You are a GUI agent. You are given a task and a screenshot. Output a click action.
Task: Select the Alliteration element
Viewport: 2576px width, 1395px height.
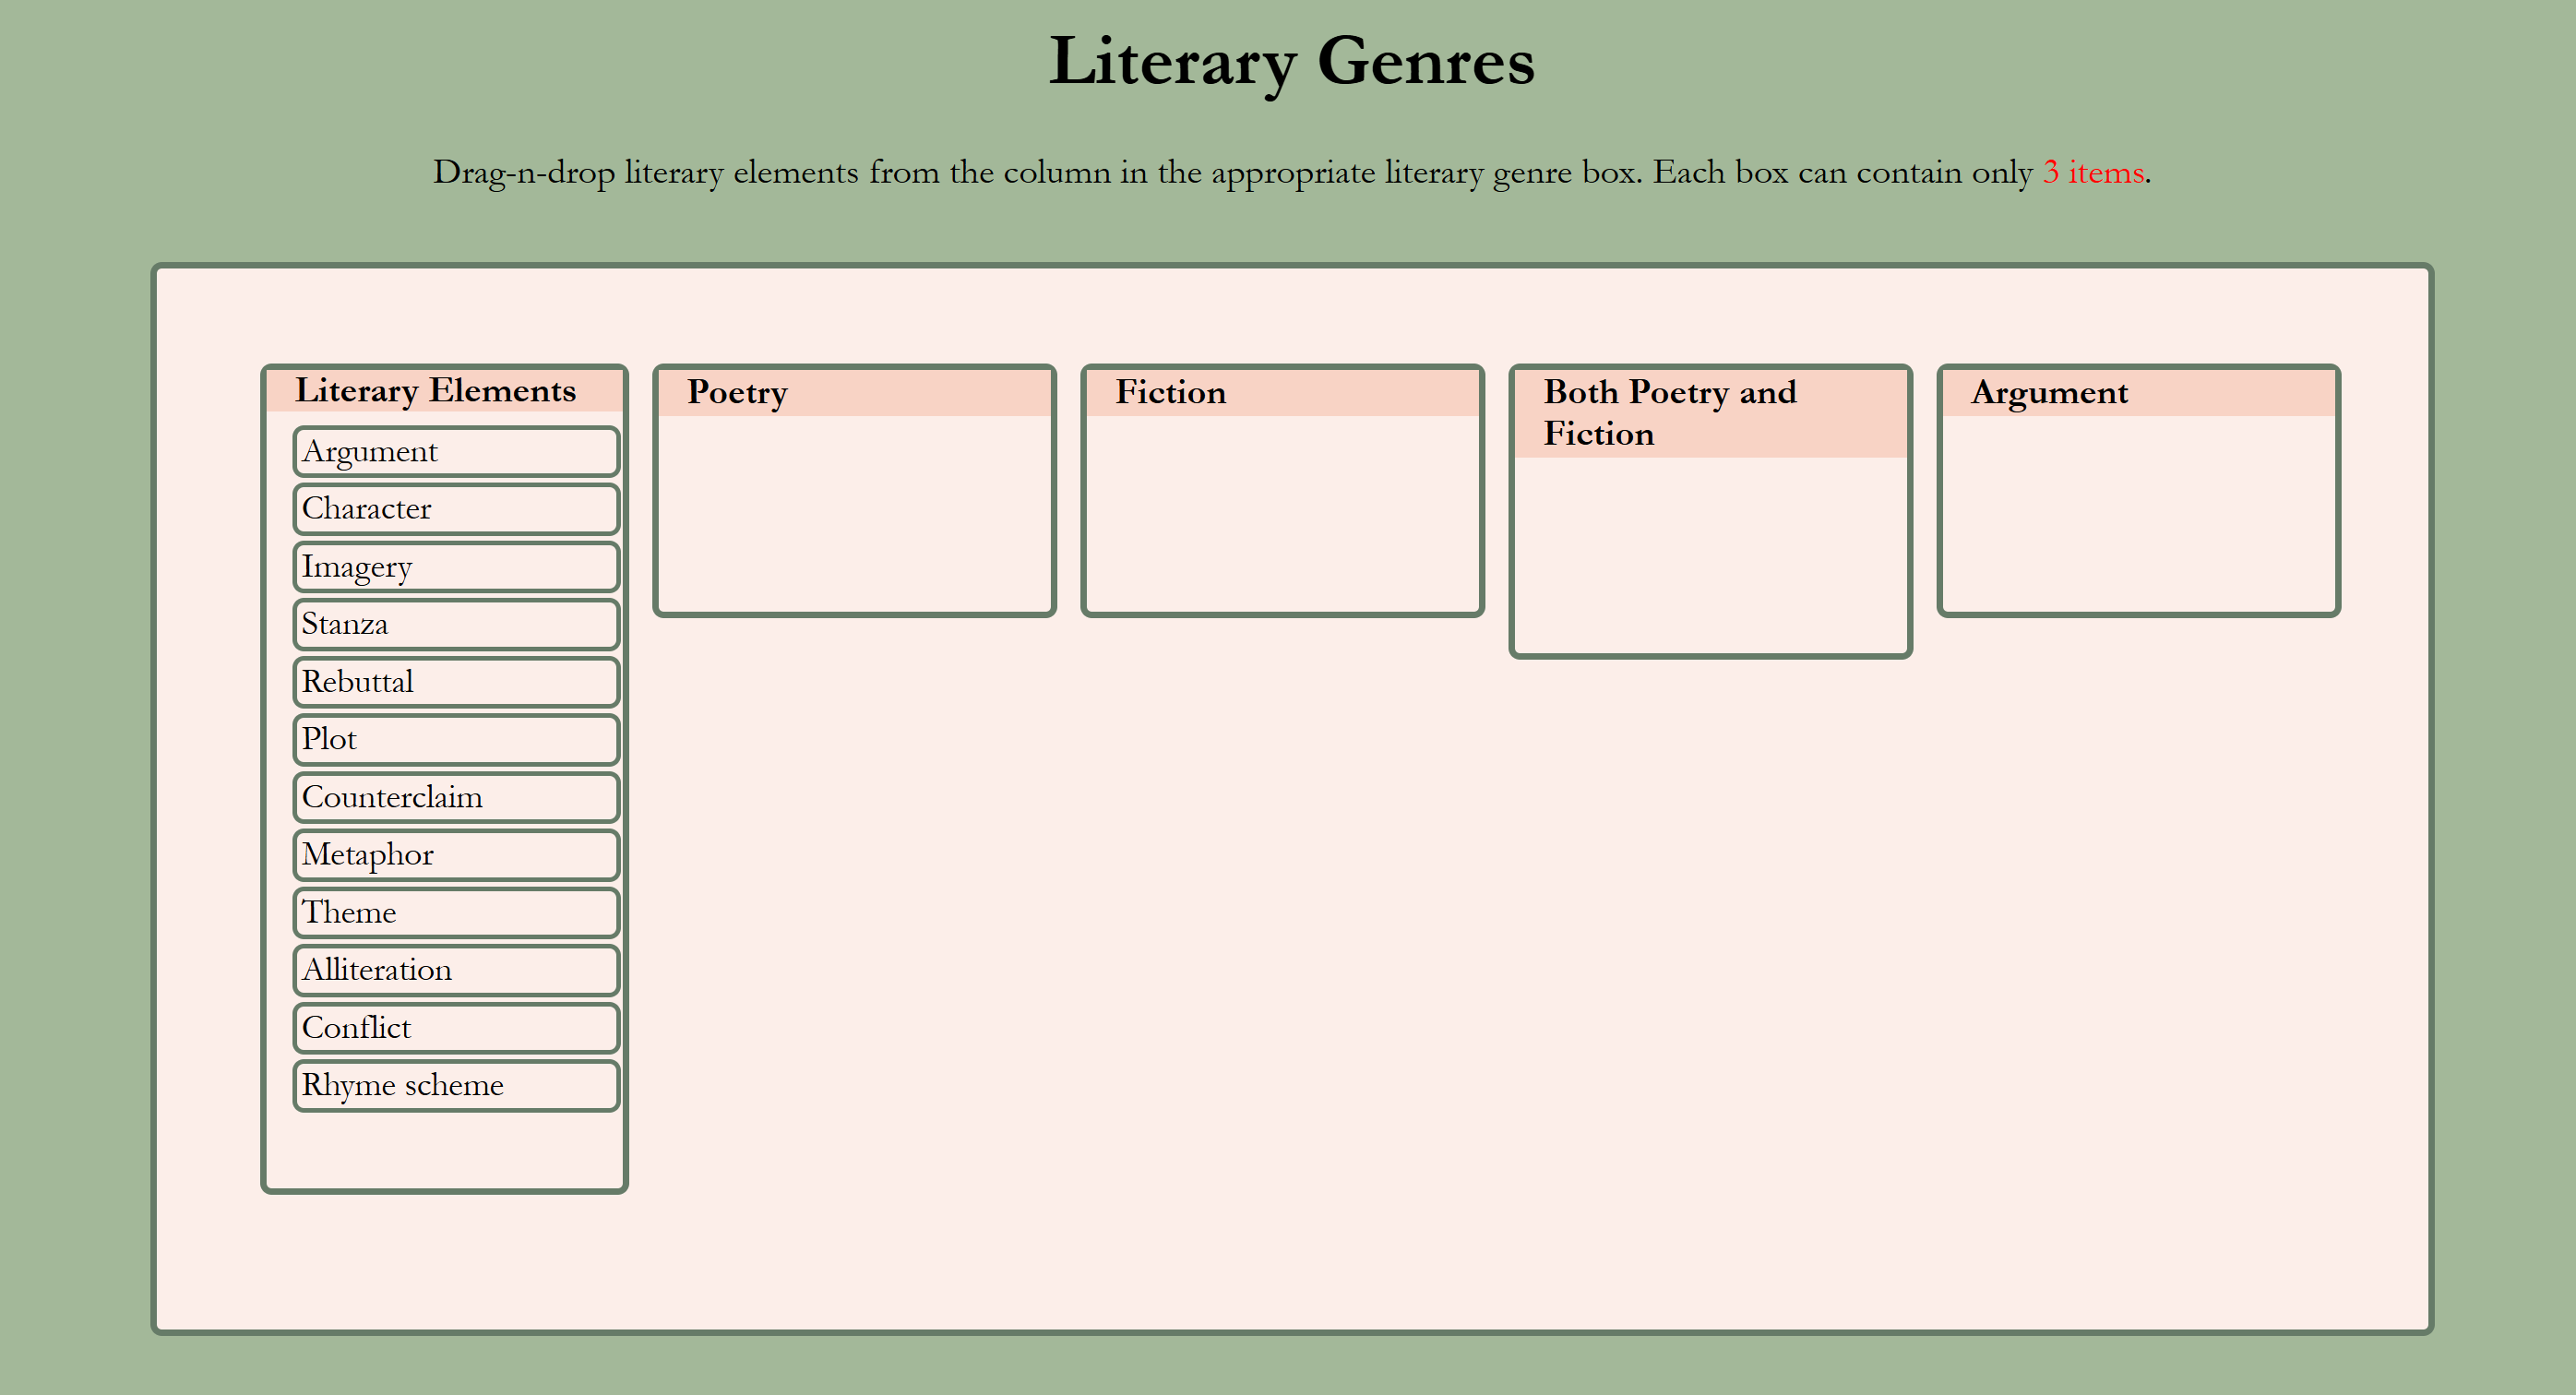coord(456,970)
